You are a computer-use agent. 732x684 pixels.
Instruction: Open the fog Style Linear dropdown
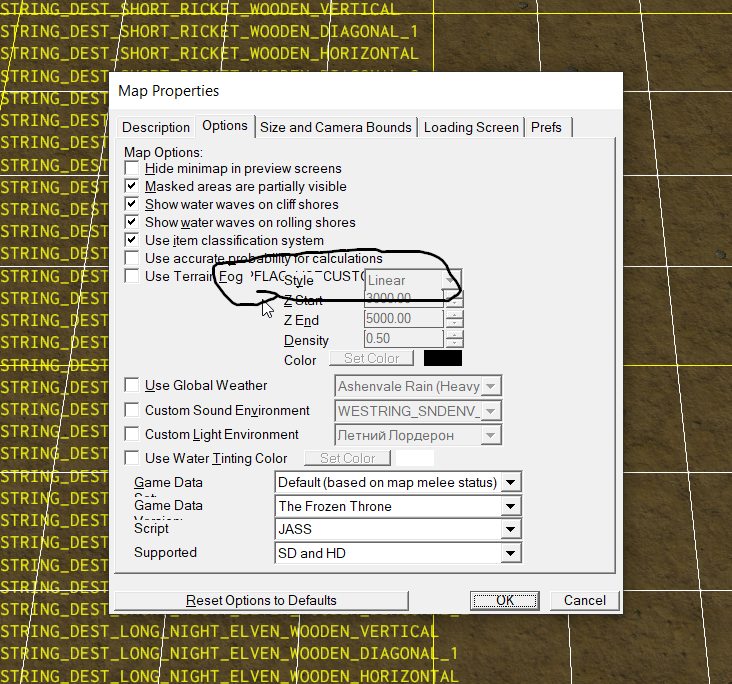click(413, 280)
